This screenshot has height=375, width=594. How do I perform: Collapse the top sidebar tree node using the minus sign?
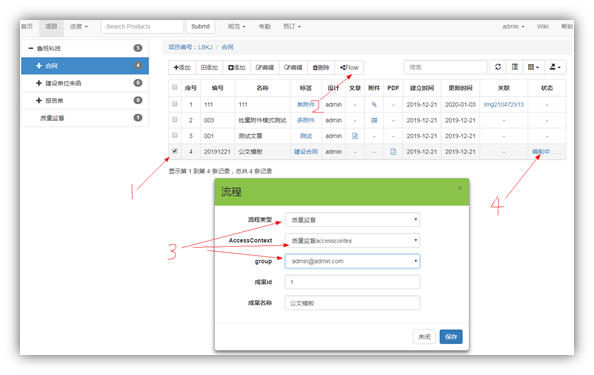[x=31, y=48]
